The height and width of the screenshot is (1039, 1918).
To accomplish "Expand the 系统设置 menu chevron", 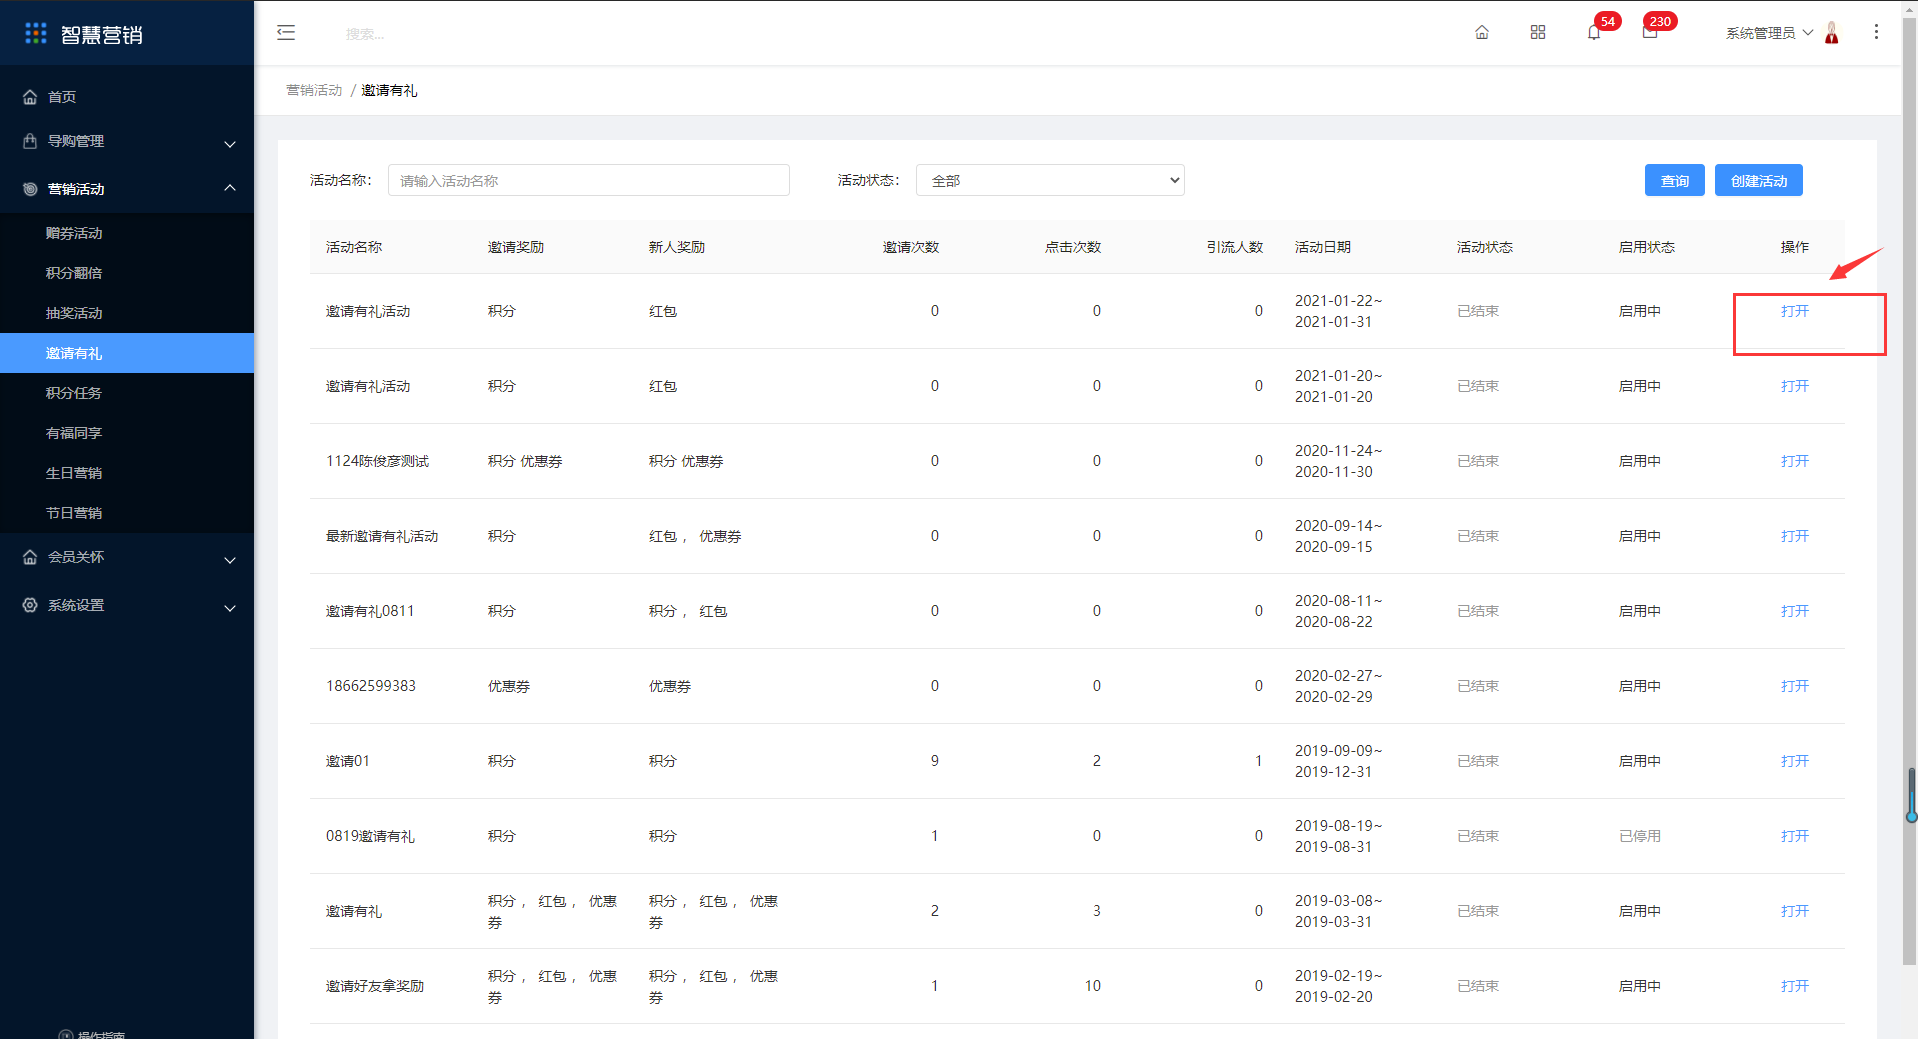I will [230, 608].
